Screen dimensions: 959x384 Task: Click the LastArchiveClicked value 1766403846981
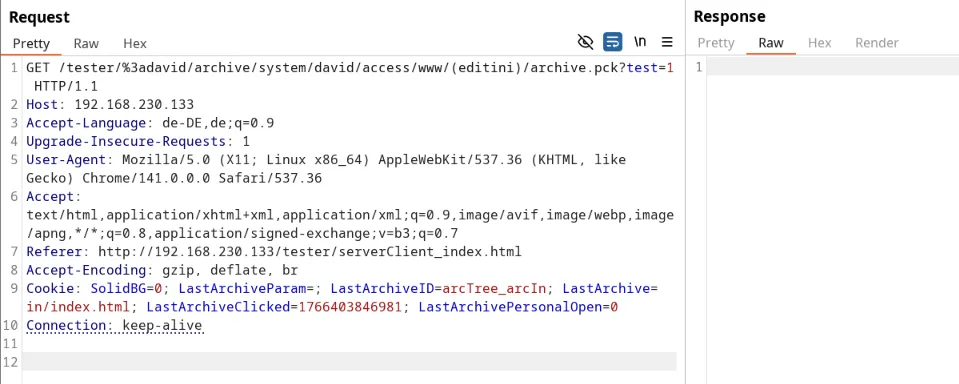[x=350, y=306]
